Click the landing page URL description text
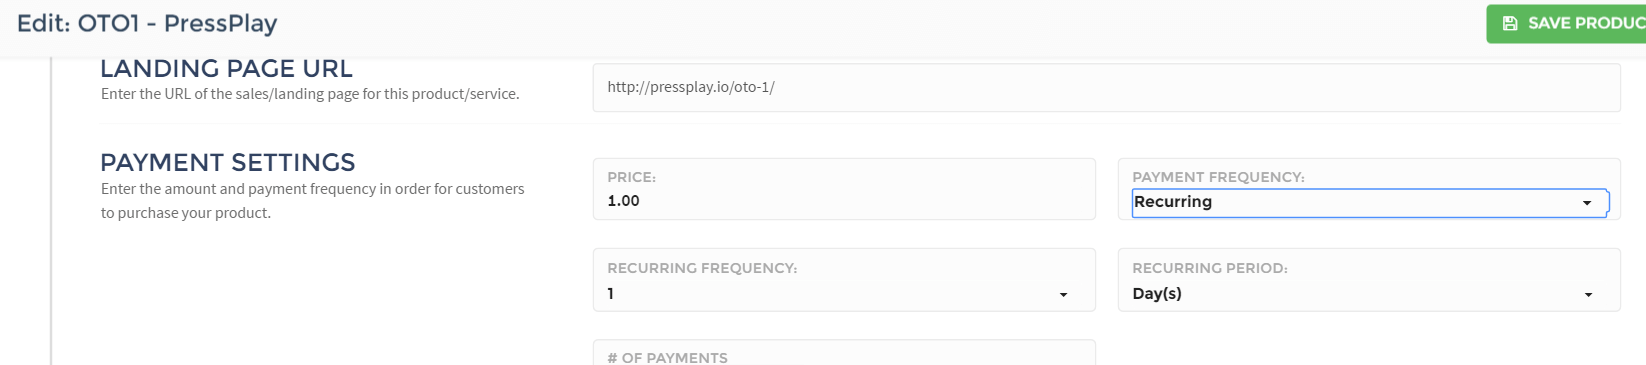Screen dimensions: 1646x365 (x=310, y=94)
